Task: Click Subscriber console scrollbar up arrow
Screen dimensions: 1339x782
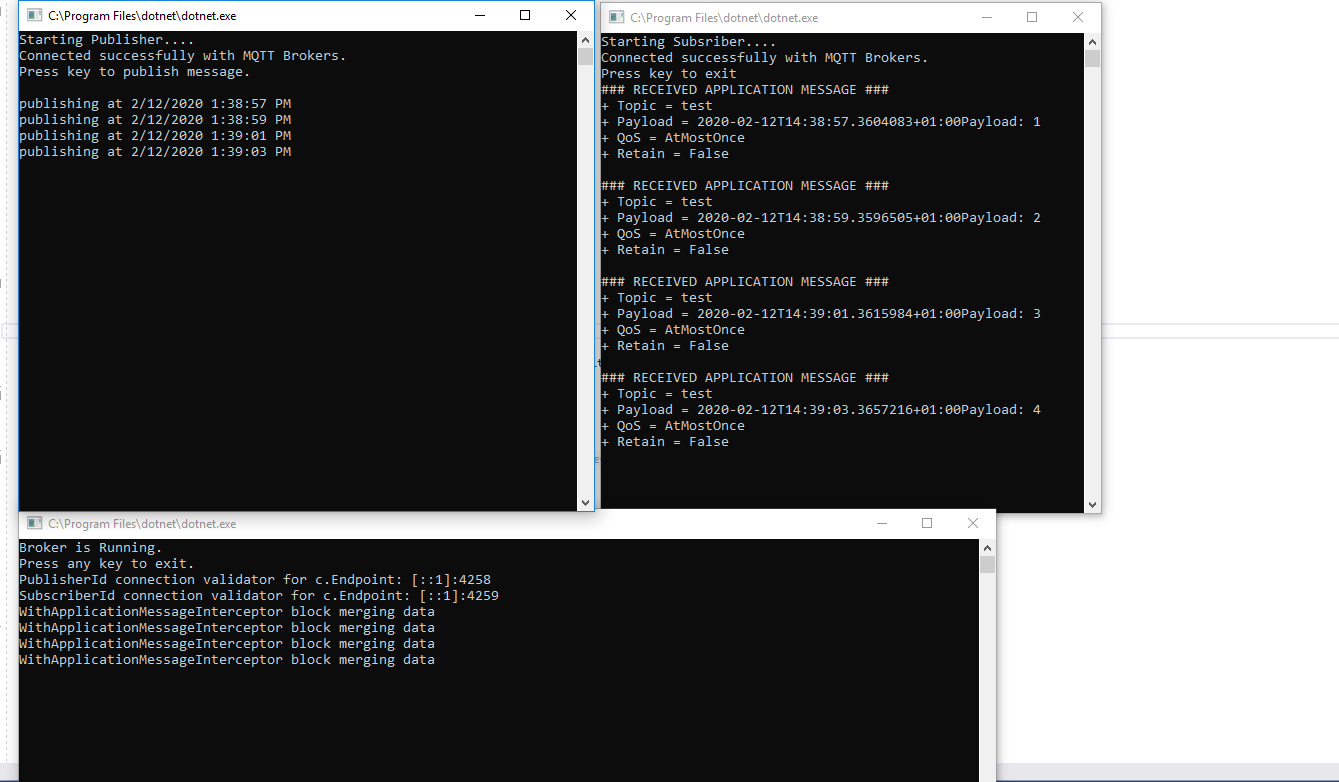Action: pos(1092,42)
